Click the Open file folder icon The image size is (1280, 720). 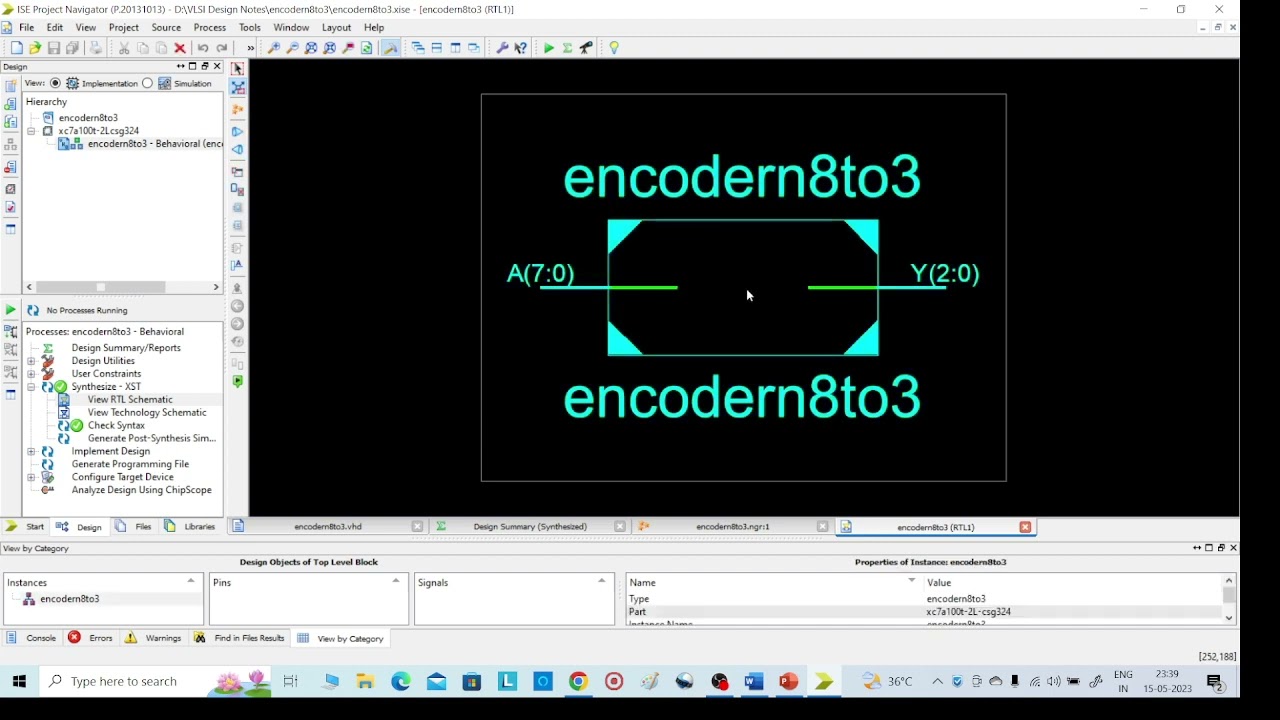point(35,48)
